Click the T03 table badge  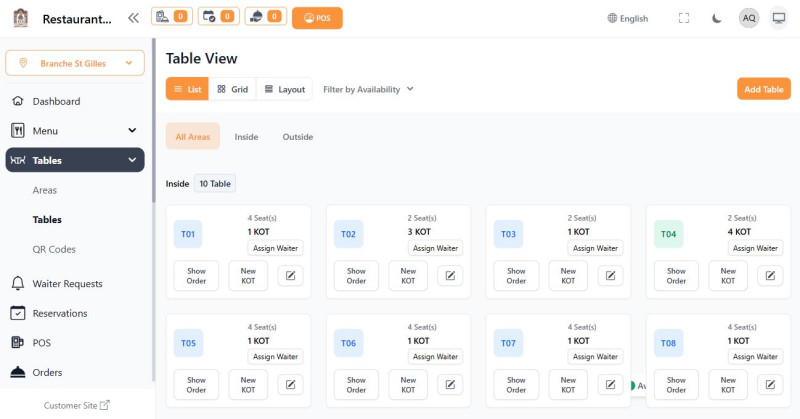tap(508, 234)
